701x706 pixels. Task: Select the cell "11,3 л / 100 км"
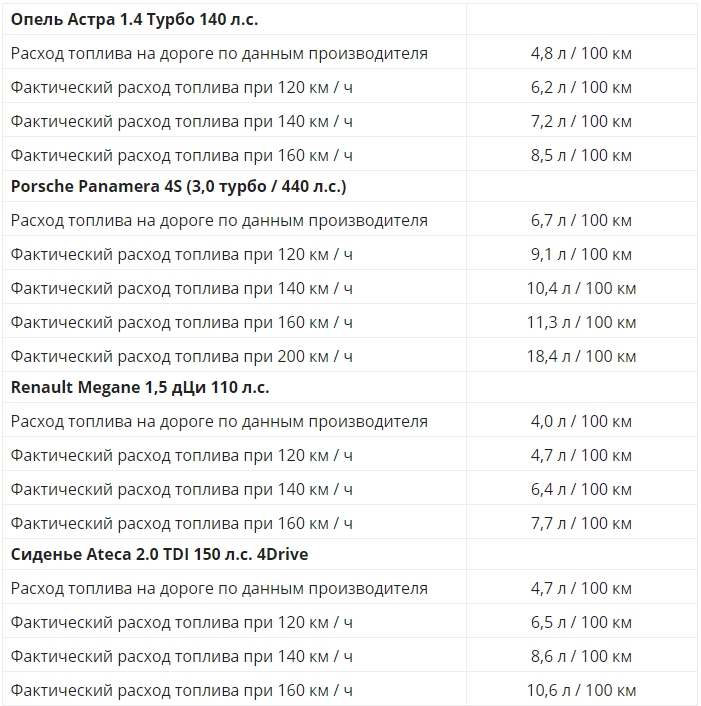coord(581,322)
